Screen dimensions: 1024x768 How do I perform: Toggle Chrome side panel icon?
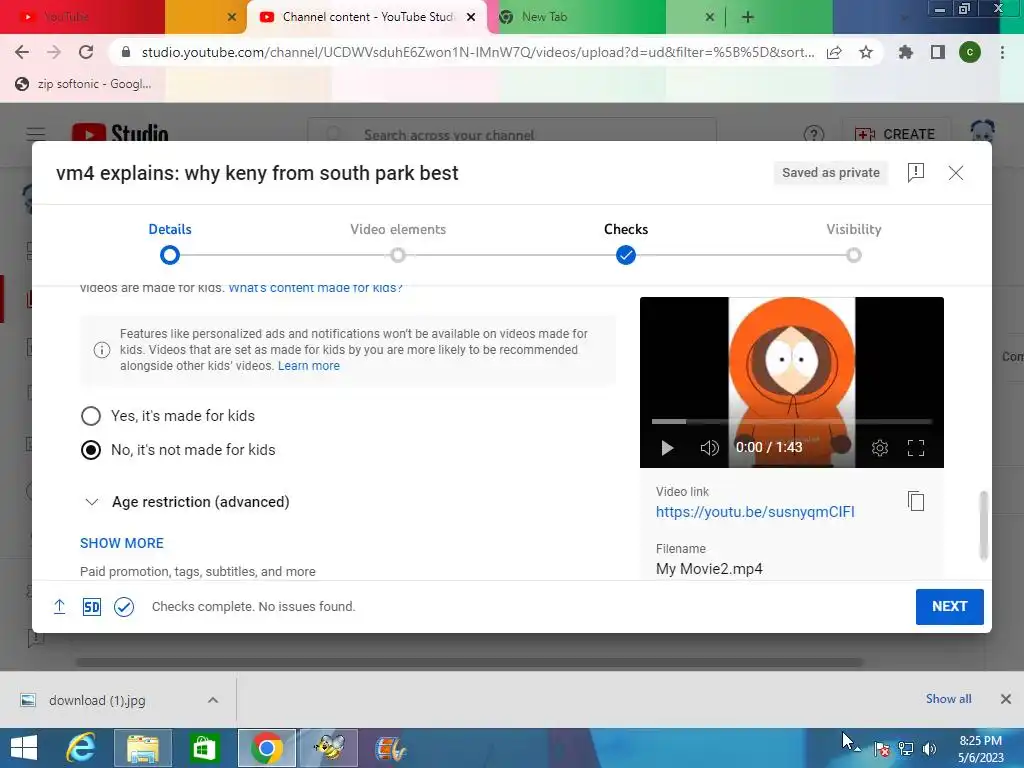(938, 52)
